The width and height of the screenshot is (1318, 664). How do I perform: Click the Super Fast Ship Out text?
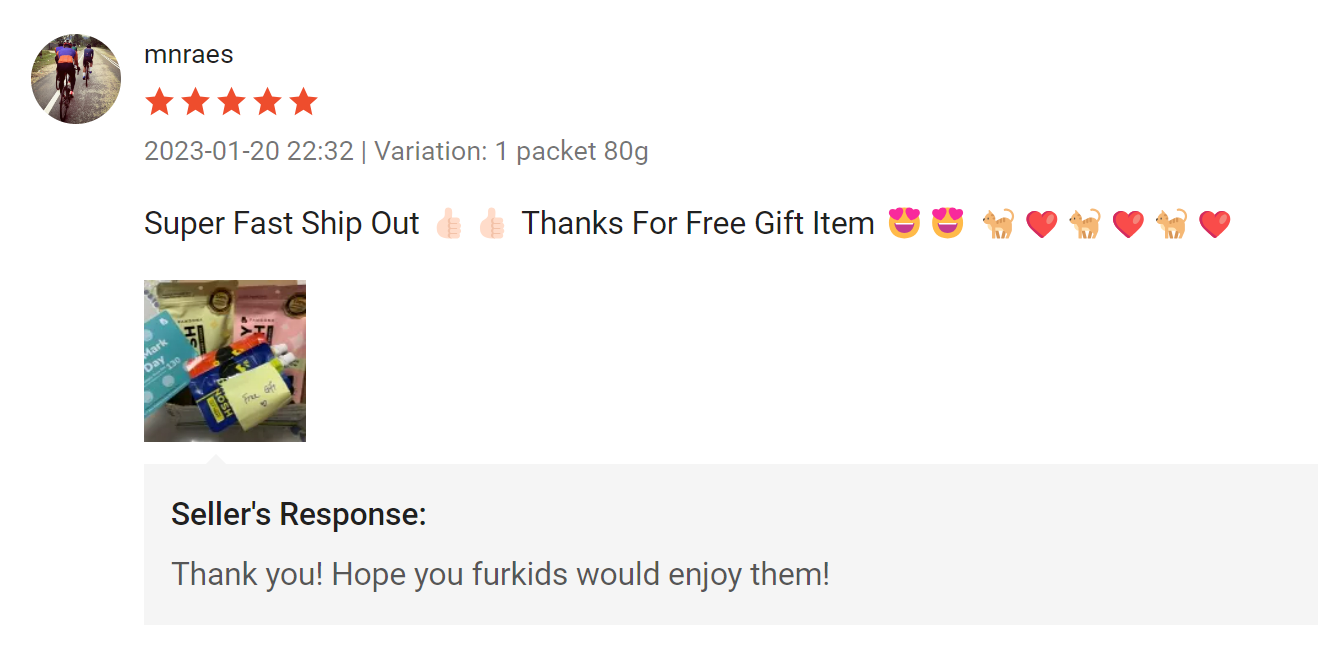point(281,224)
